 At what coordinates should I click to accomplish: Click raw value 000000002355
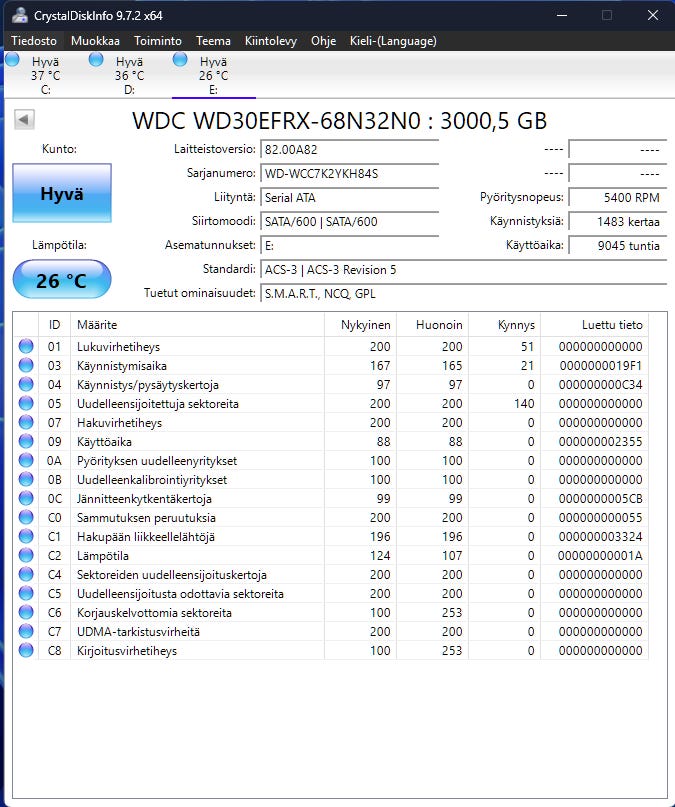[600, 442]
